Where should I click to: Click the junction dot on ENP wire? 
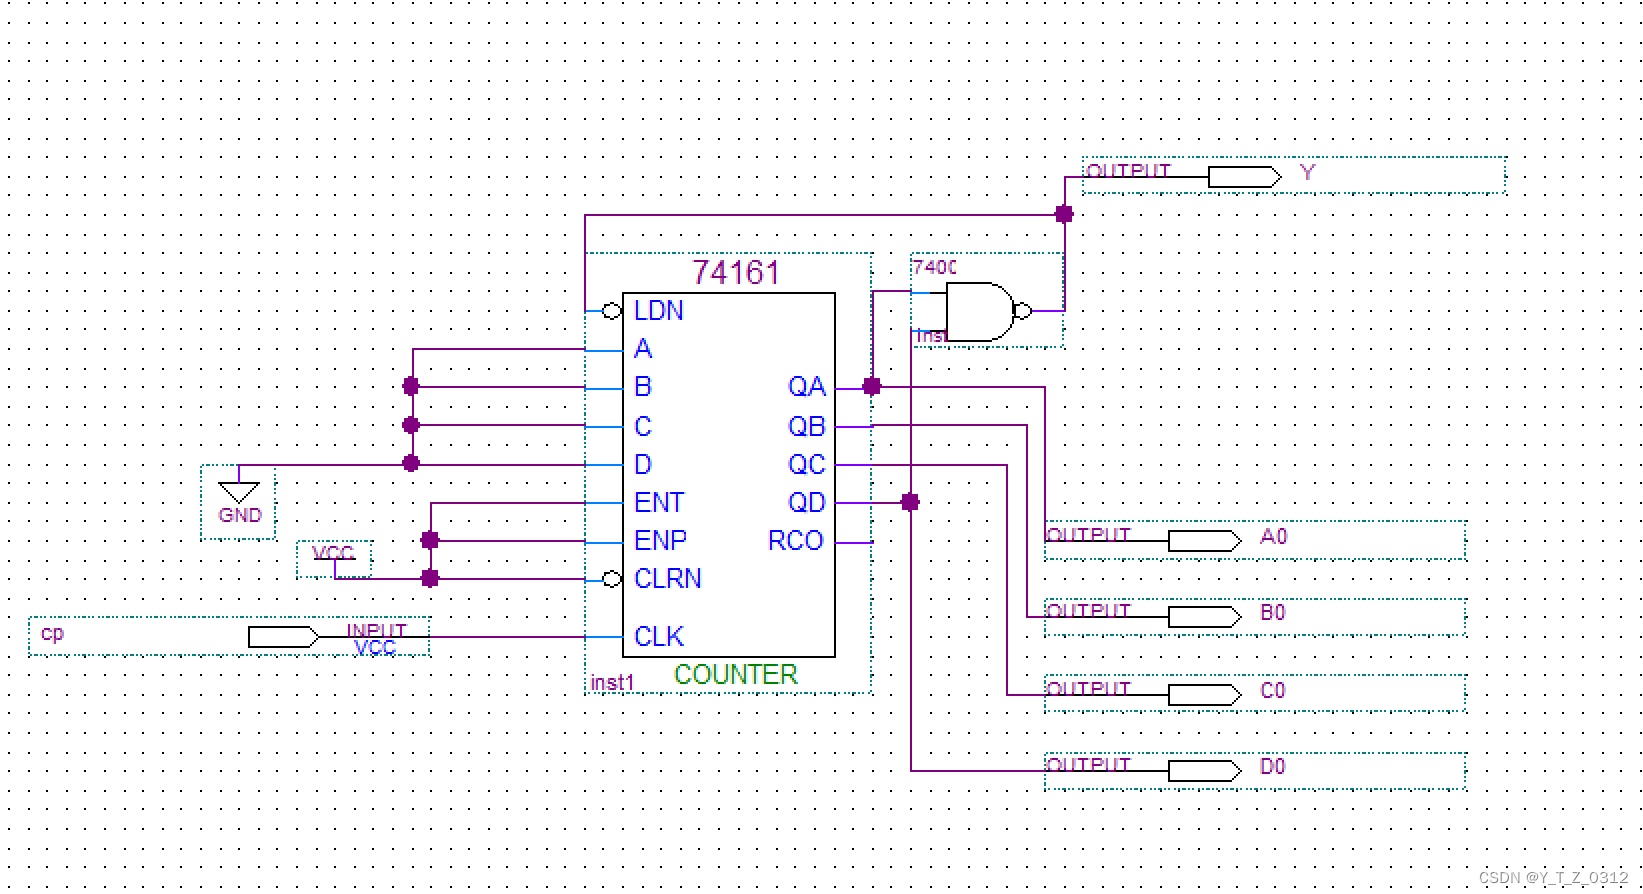[x=430, y=540]
